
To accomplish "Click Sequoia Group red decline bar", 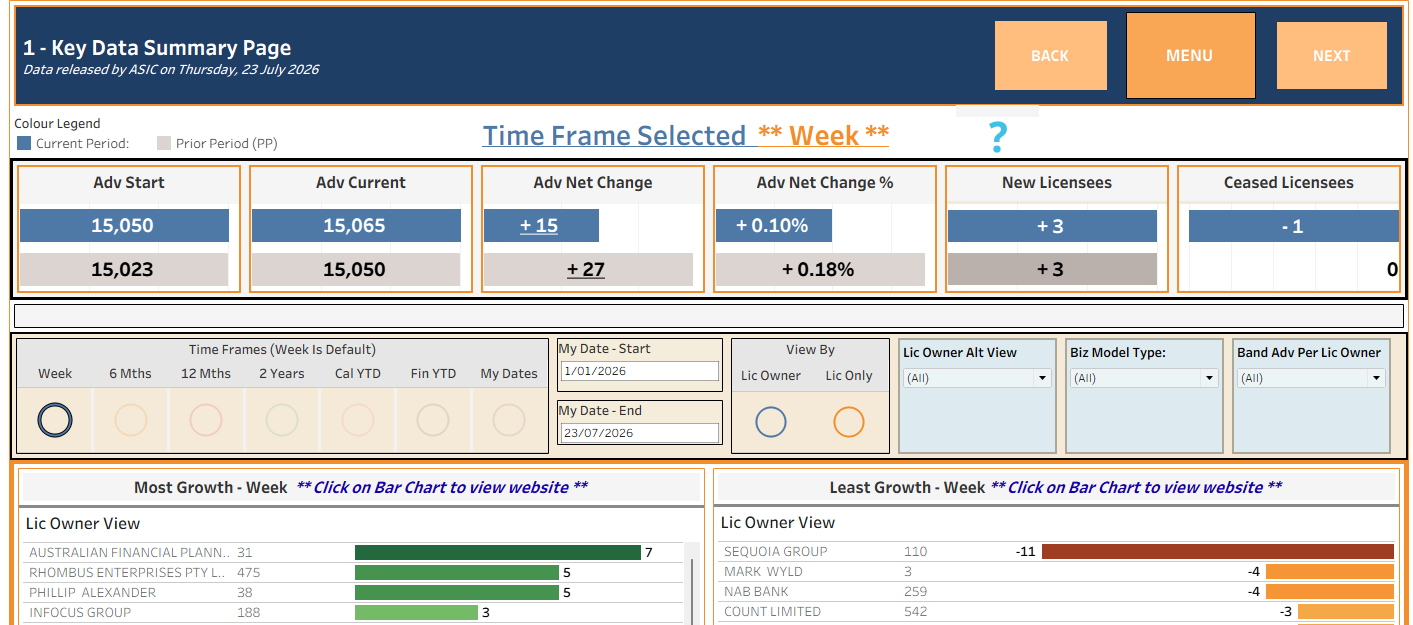I will coord(1218,551).
